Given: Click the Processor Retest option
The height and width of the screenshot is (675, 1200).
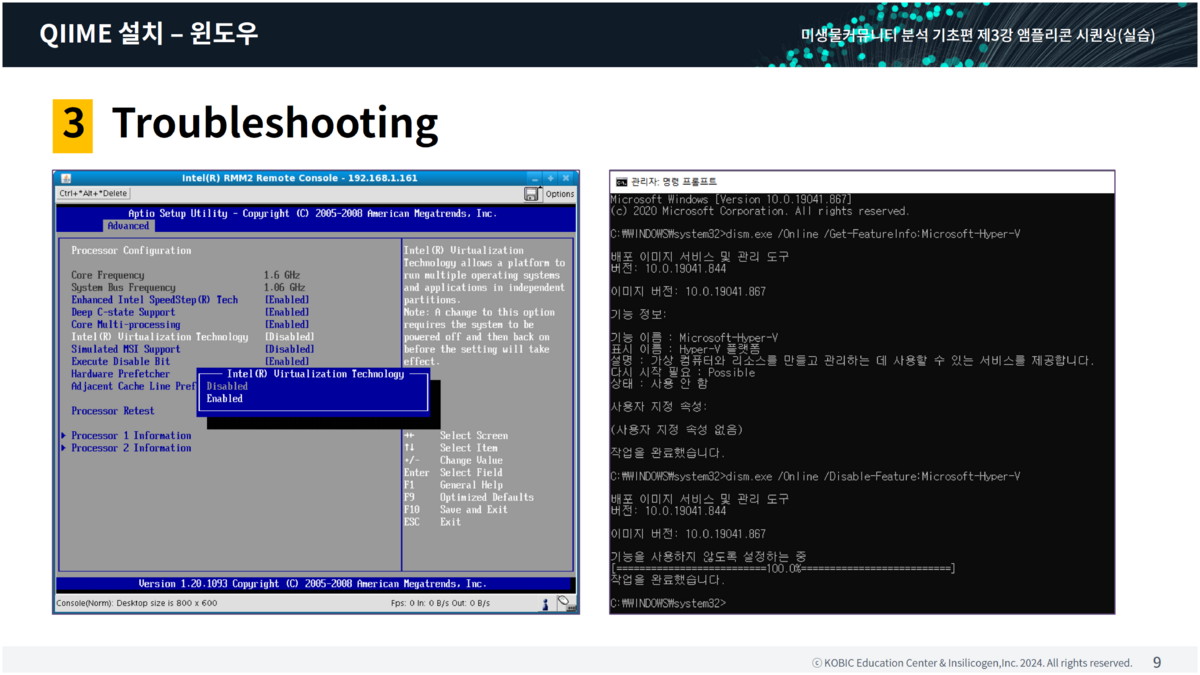Looking at the screenshot, I should click(113, 411).
